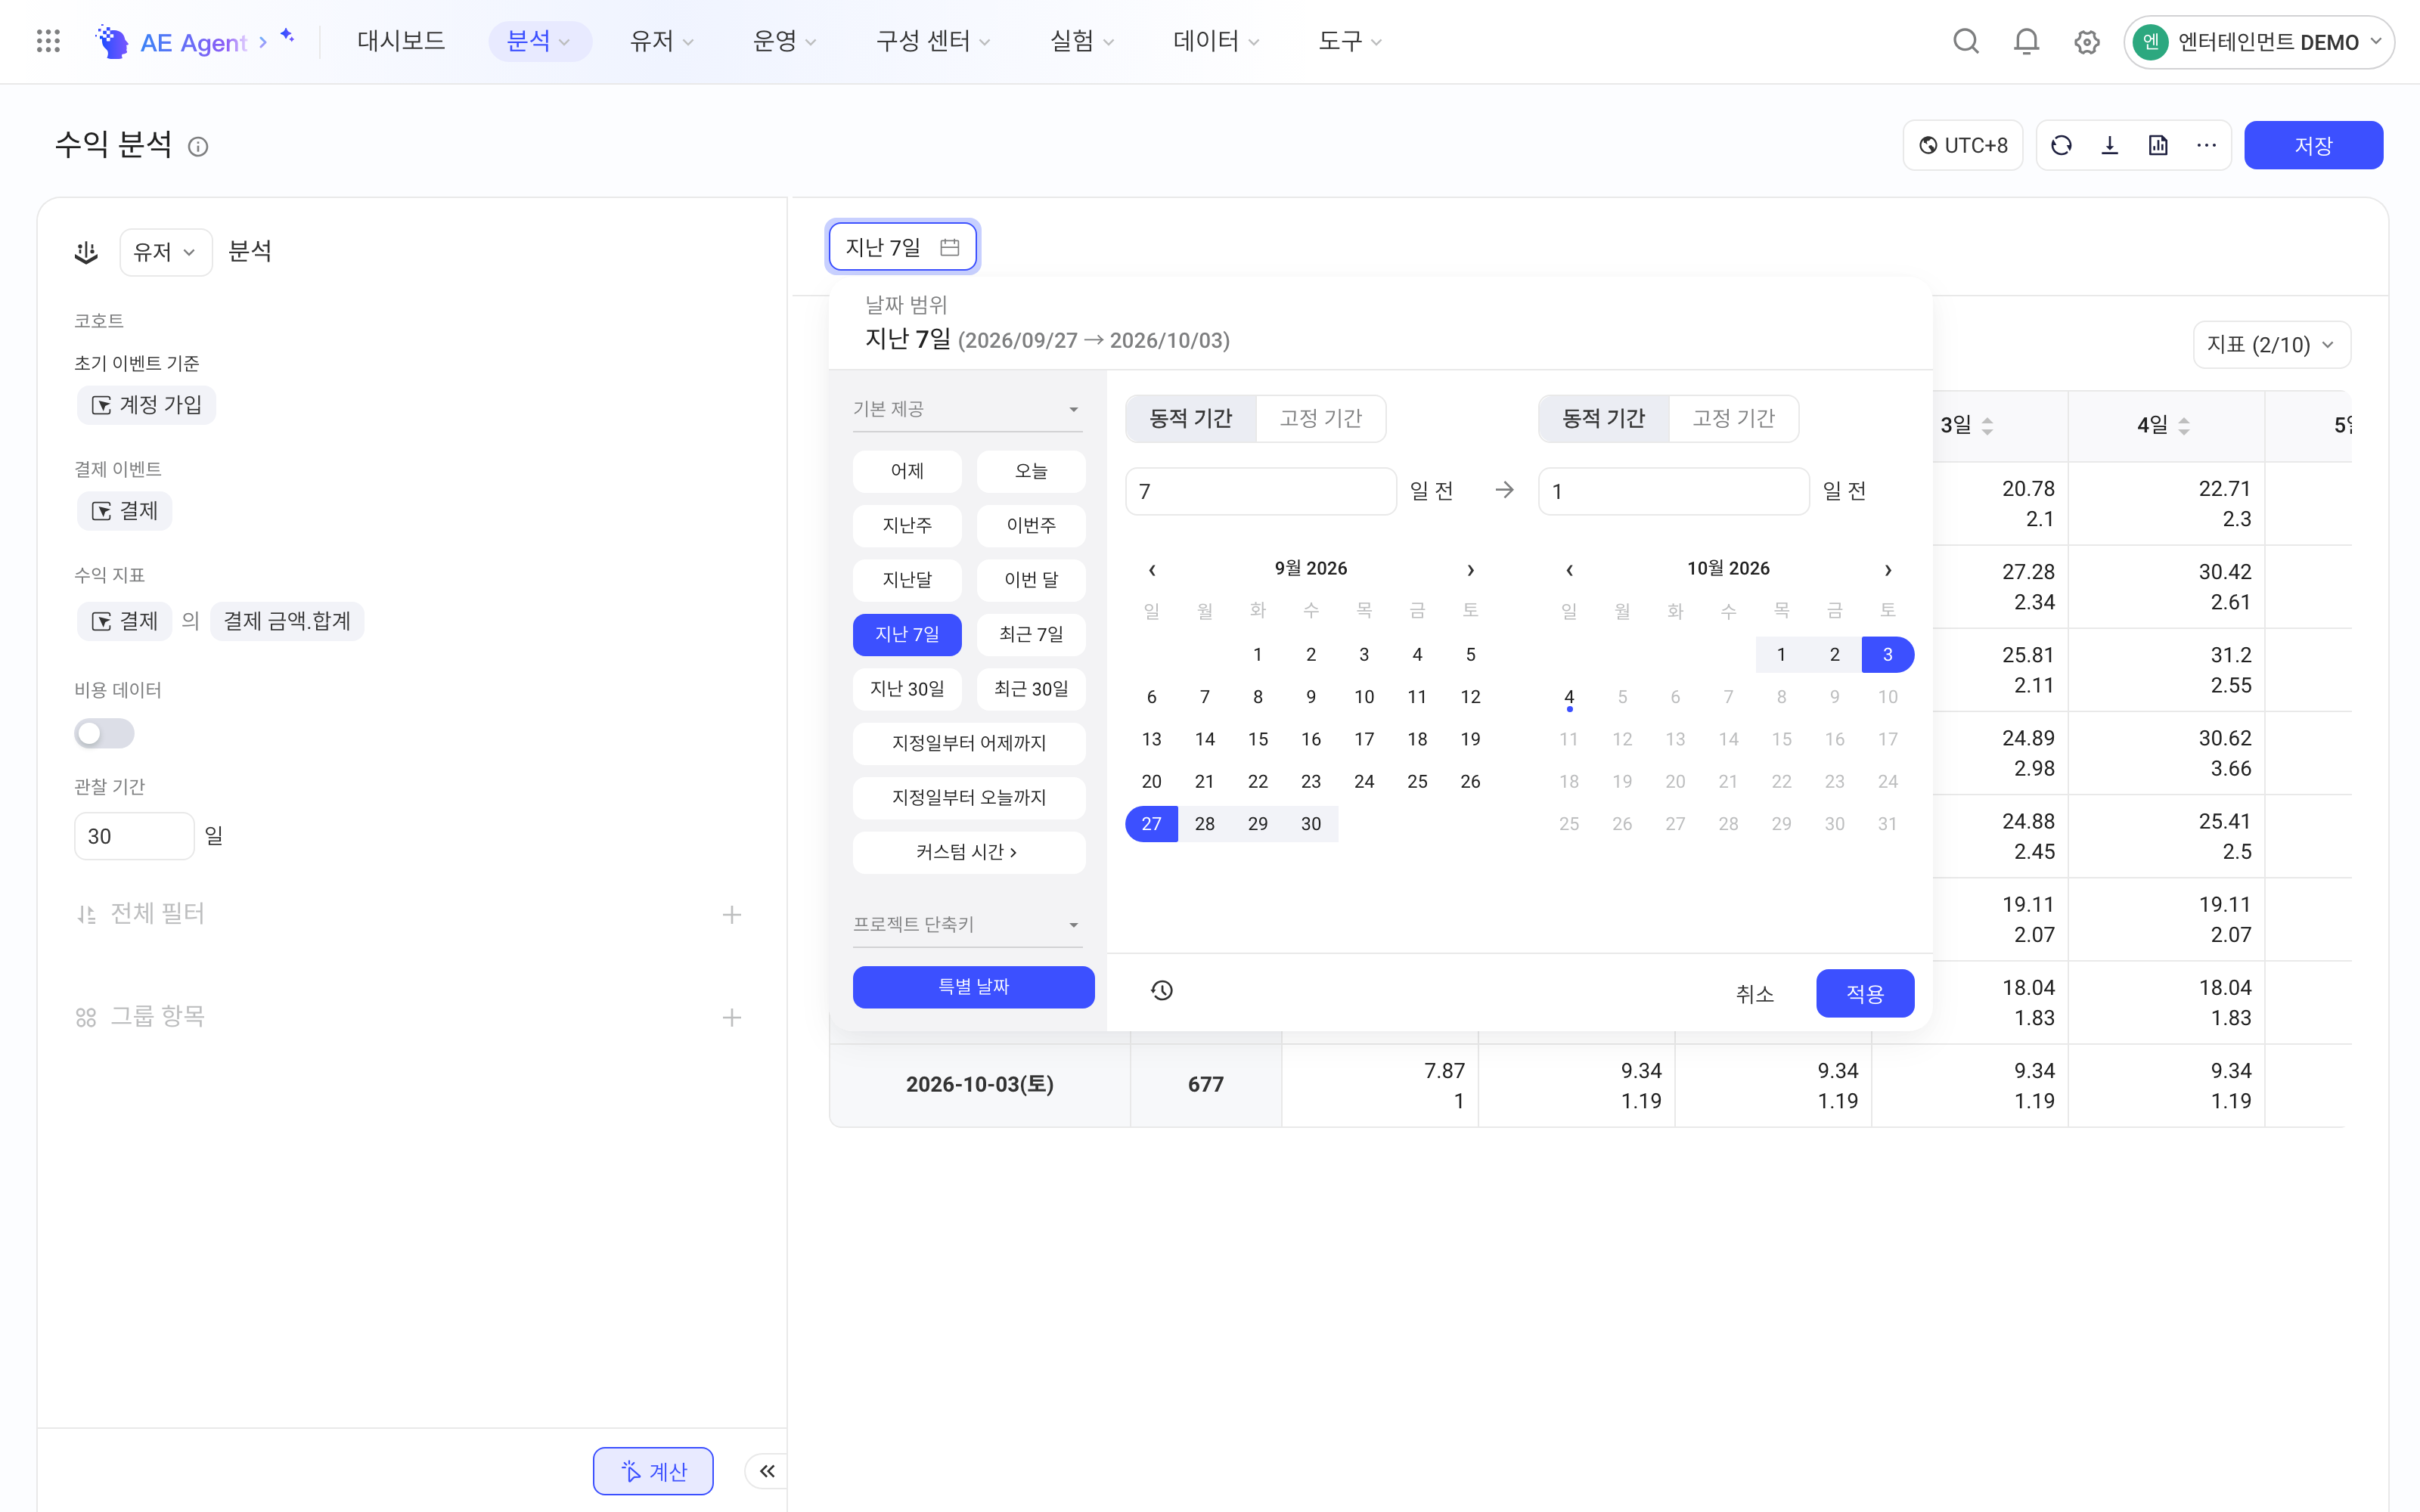Viewport: 2420px width, 1512px height.
Task: Go to next month on 10월 2026 calendar
Action: [x=1888, y=570]
